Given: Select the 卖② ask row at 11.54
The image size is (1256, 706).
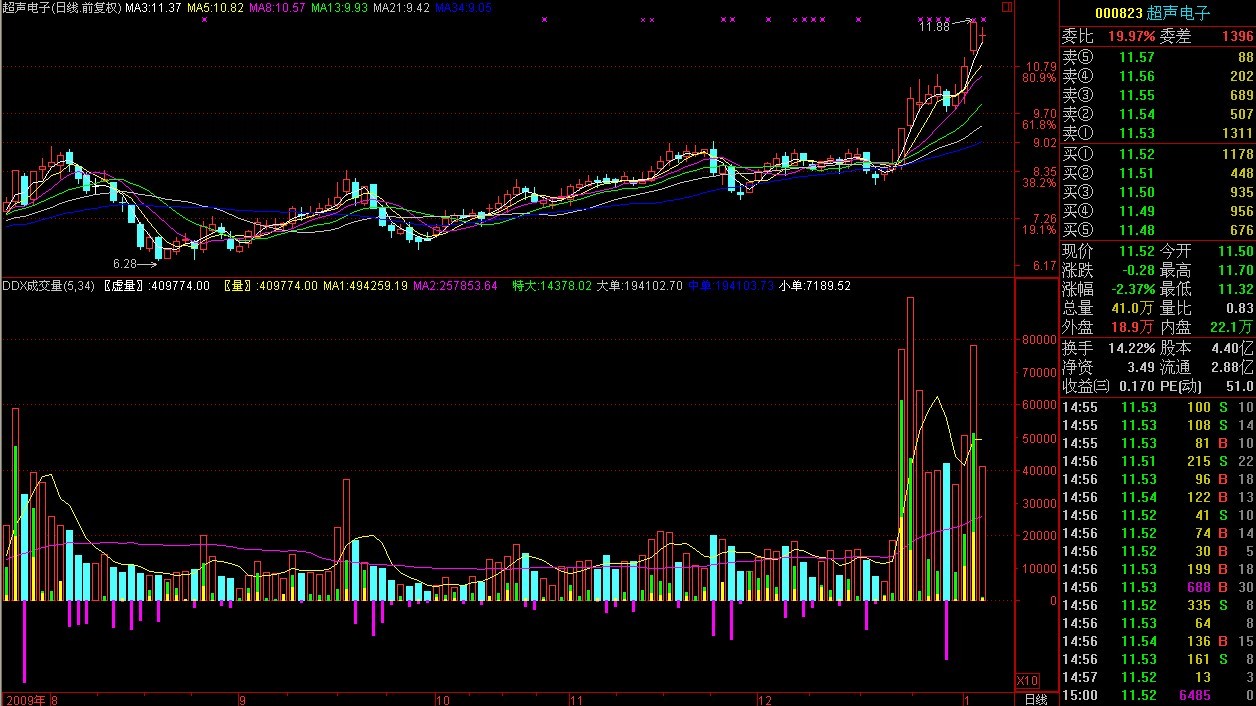Looking at the screenshot, I should point(1157,115).
